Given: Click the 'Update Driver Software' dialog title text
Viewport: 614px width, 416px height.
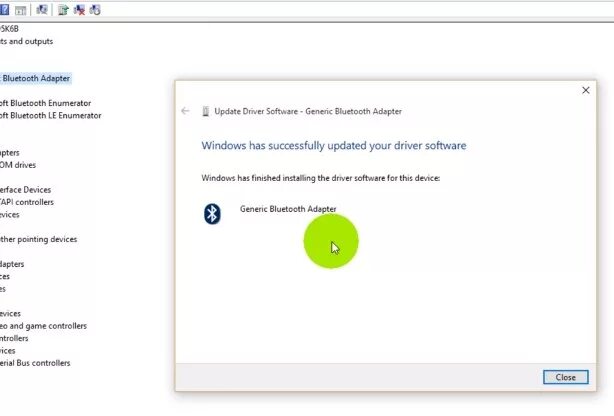Looking at the screenshot, I should (308, 111).
